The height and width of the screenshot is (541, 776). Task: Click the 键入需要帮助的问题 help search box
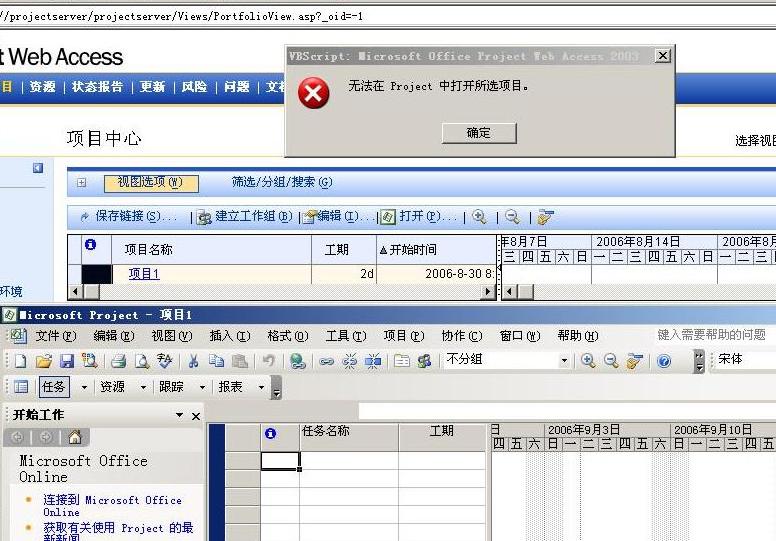712,335
